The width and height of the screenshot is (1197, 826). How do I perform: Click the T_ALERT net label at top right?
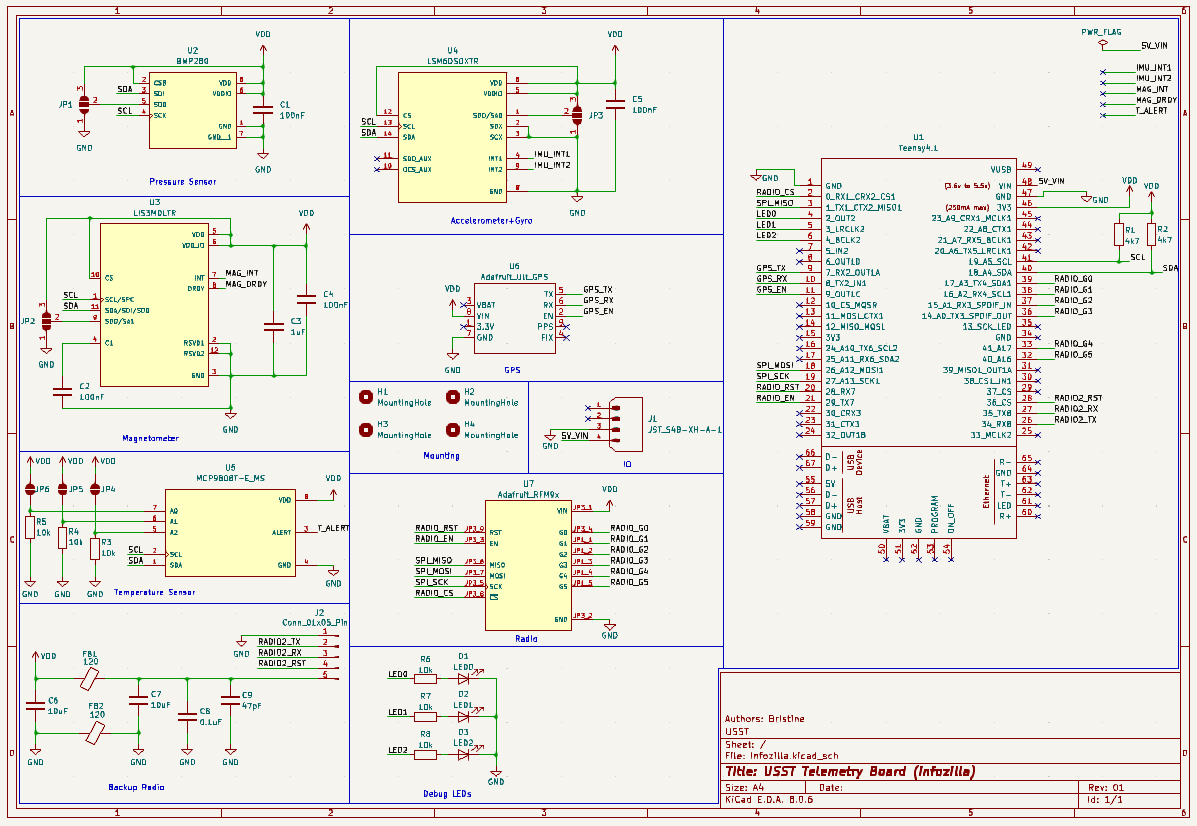tap(1151, 111)
